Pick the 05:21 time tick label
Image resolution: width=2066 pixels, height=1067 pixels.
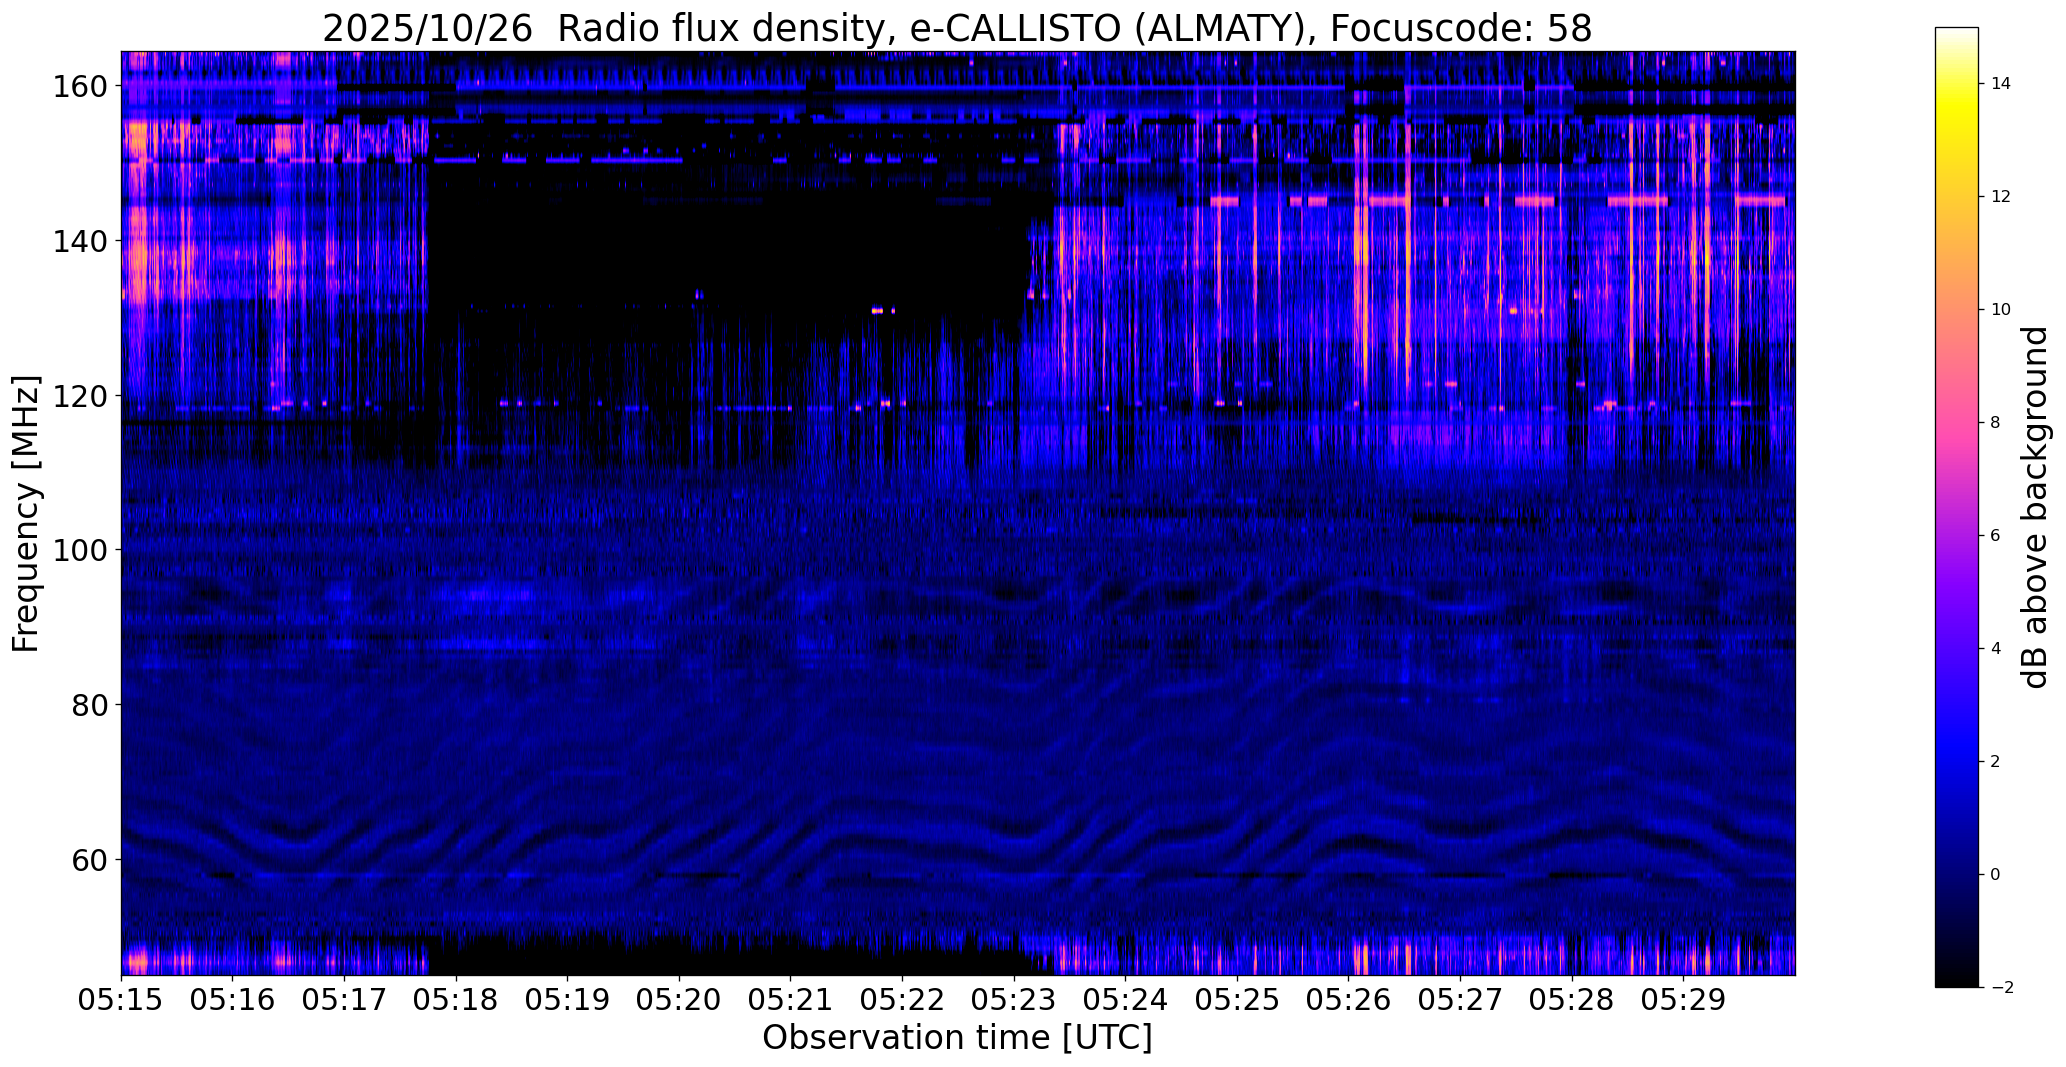pyautogui.click(x=791, y=1000)
